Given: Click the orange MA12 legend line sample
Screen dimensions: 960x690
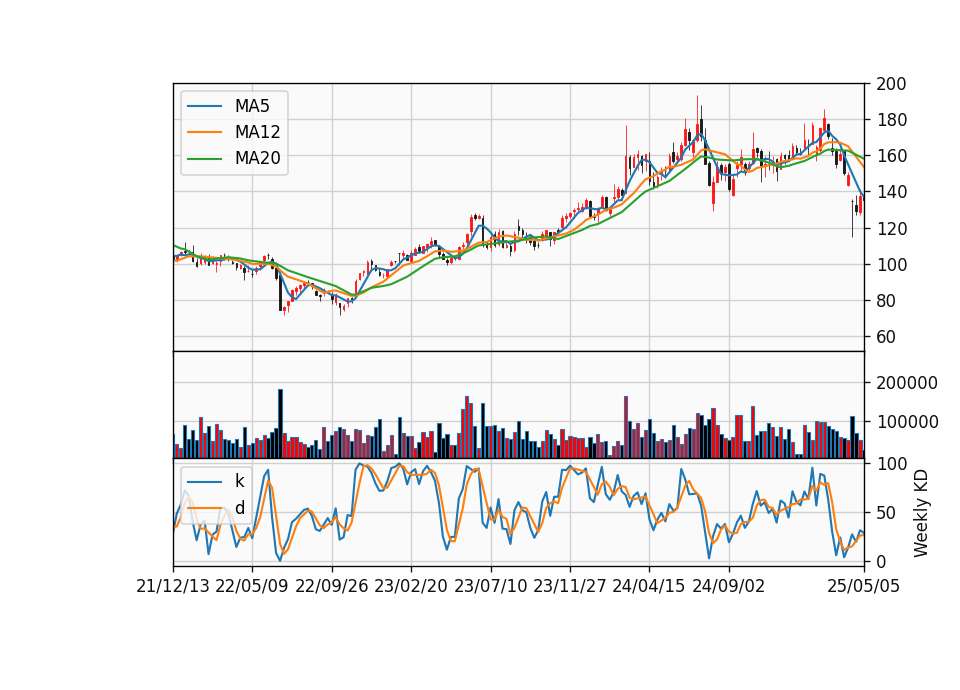Looking at the screenshot, I should point(204,132).
